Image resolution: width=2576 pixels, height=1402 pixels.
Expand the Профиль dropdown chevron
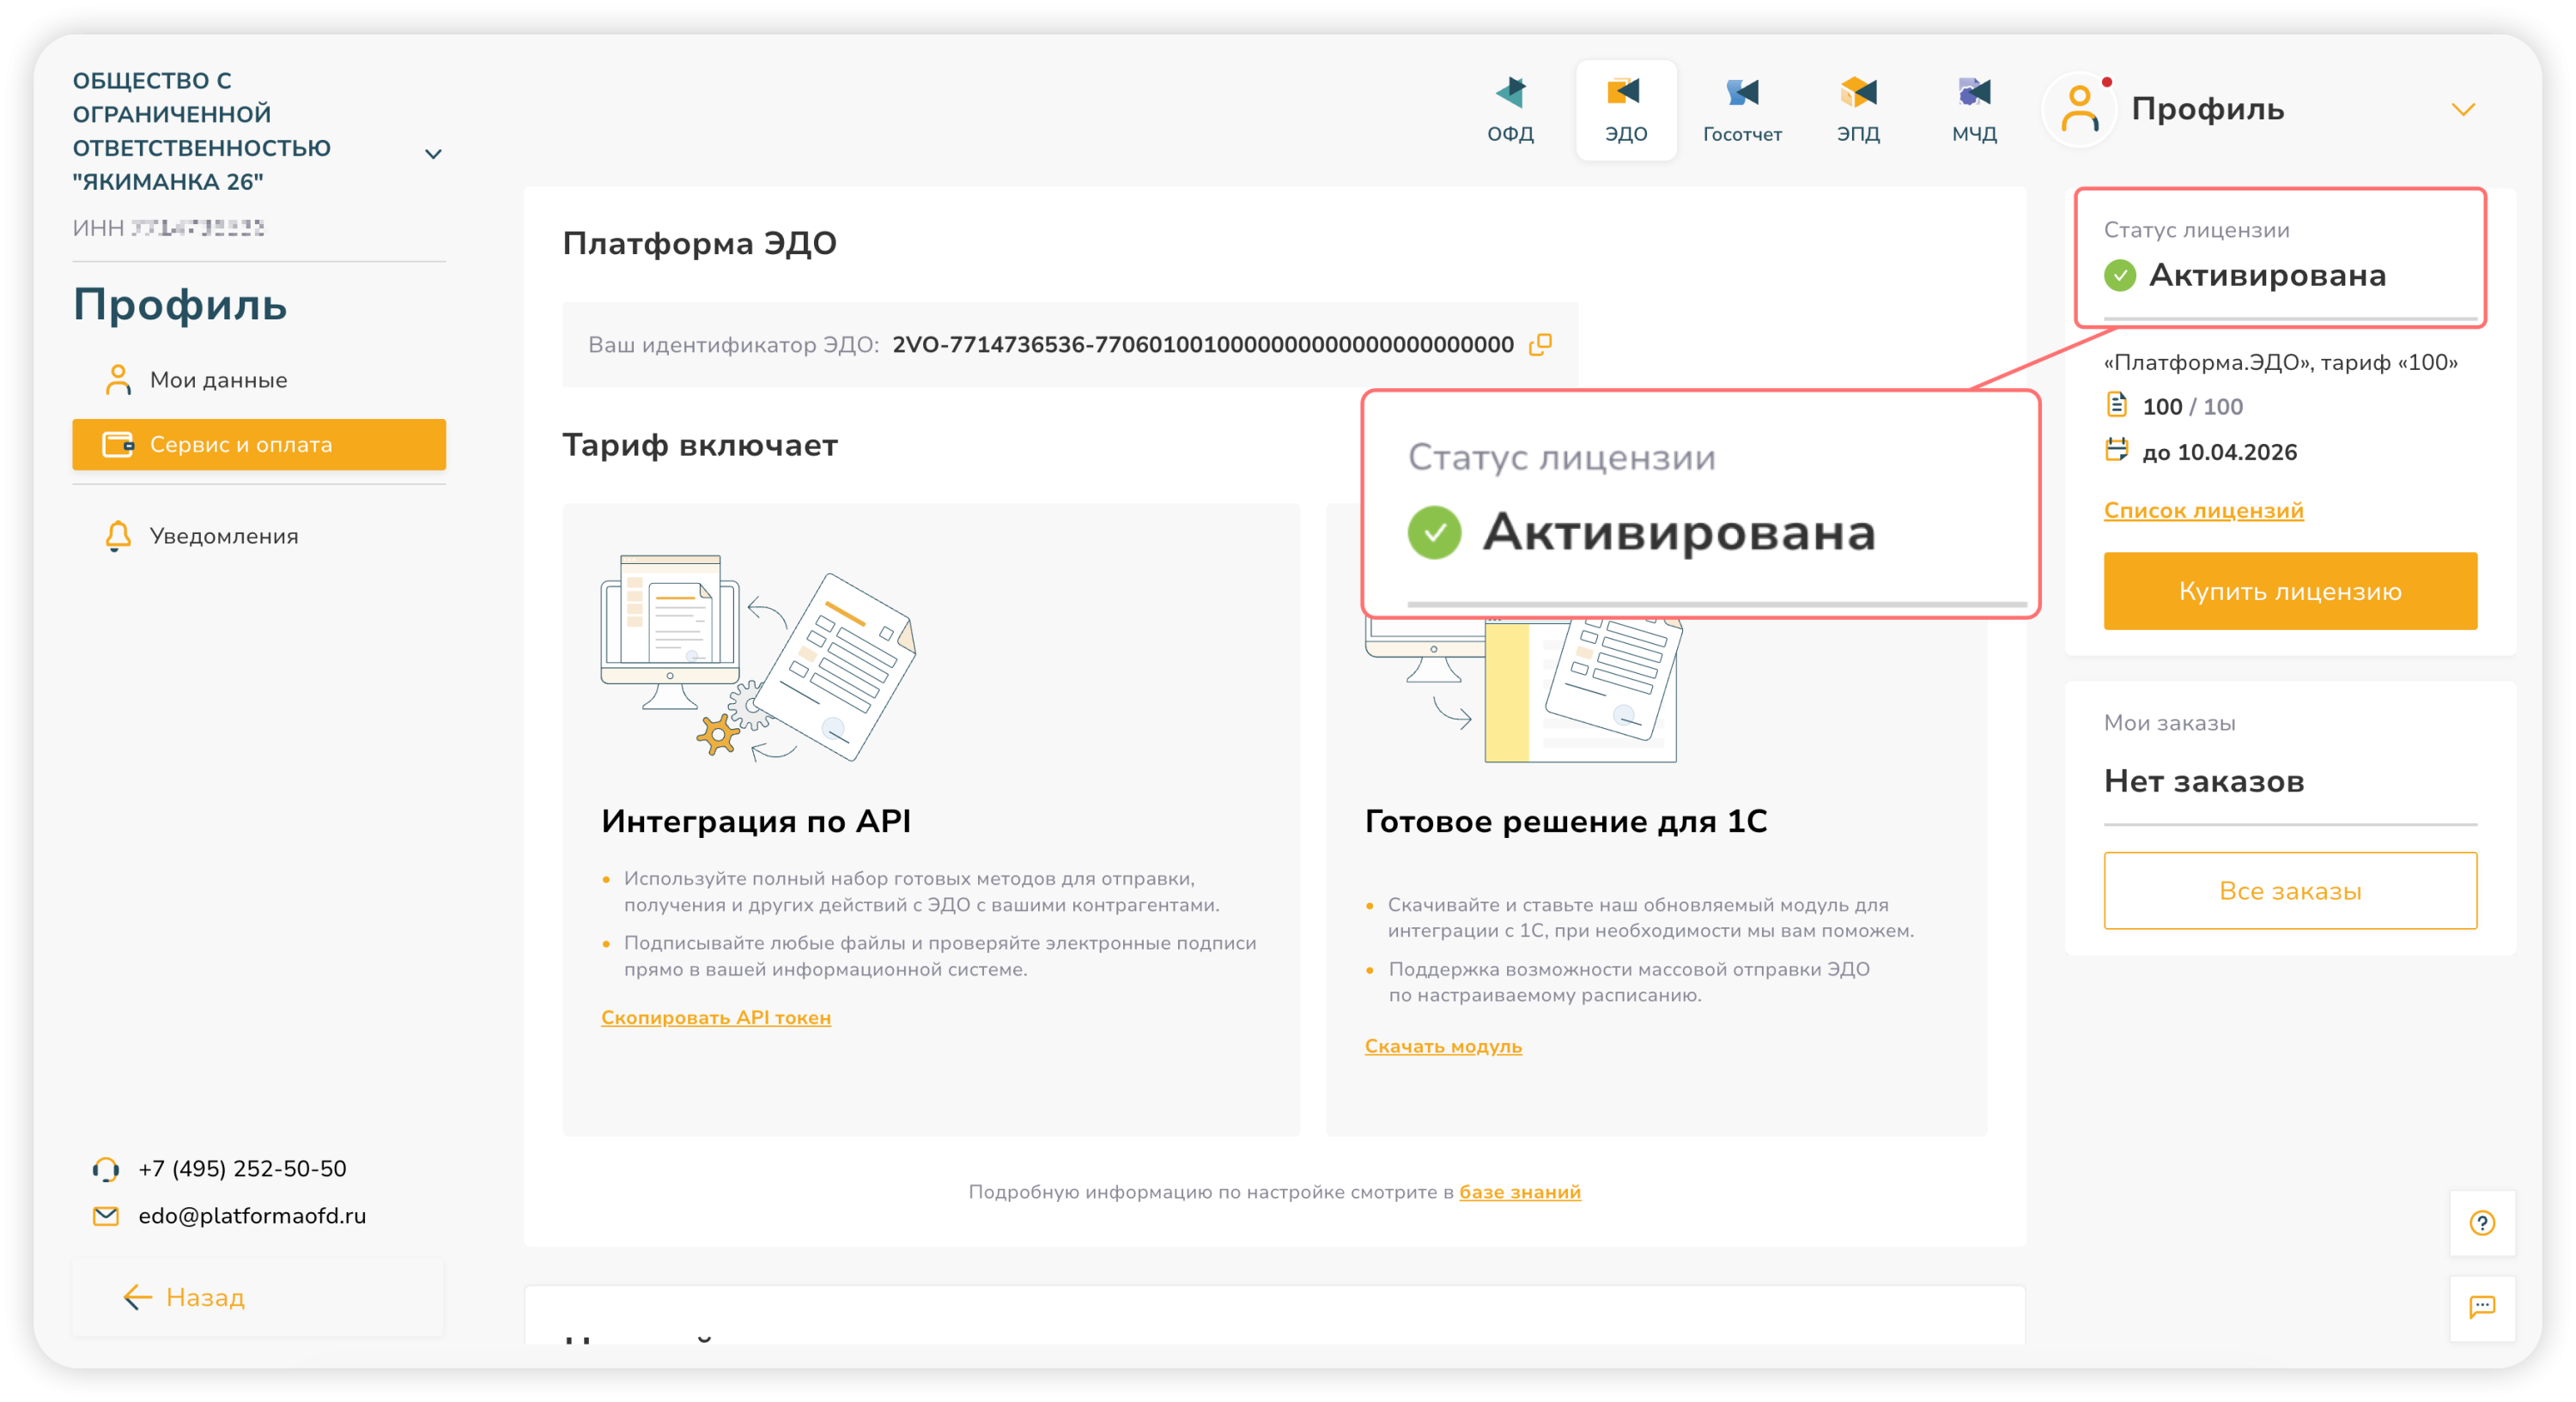(x=2463, y=109)
